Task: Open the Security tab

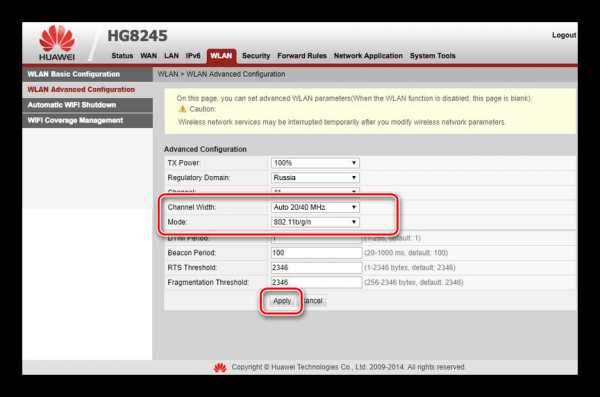Action: 256,56
